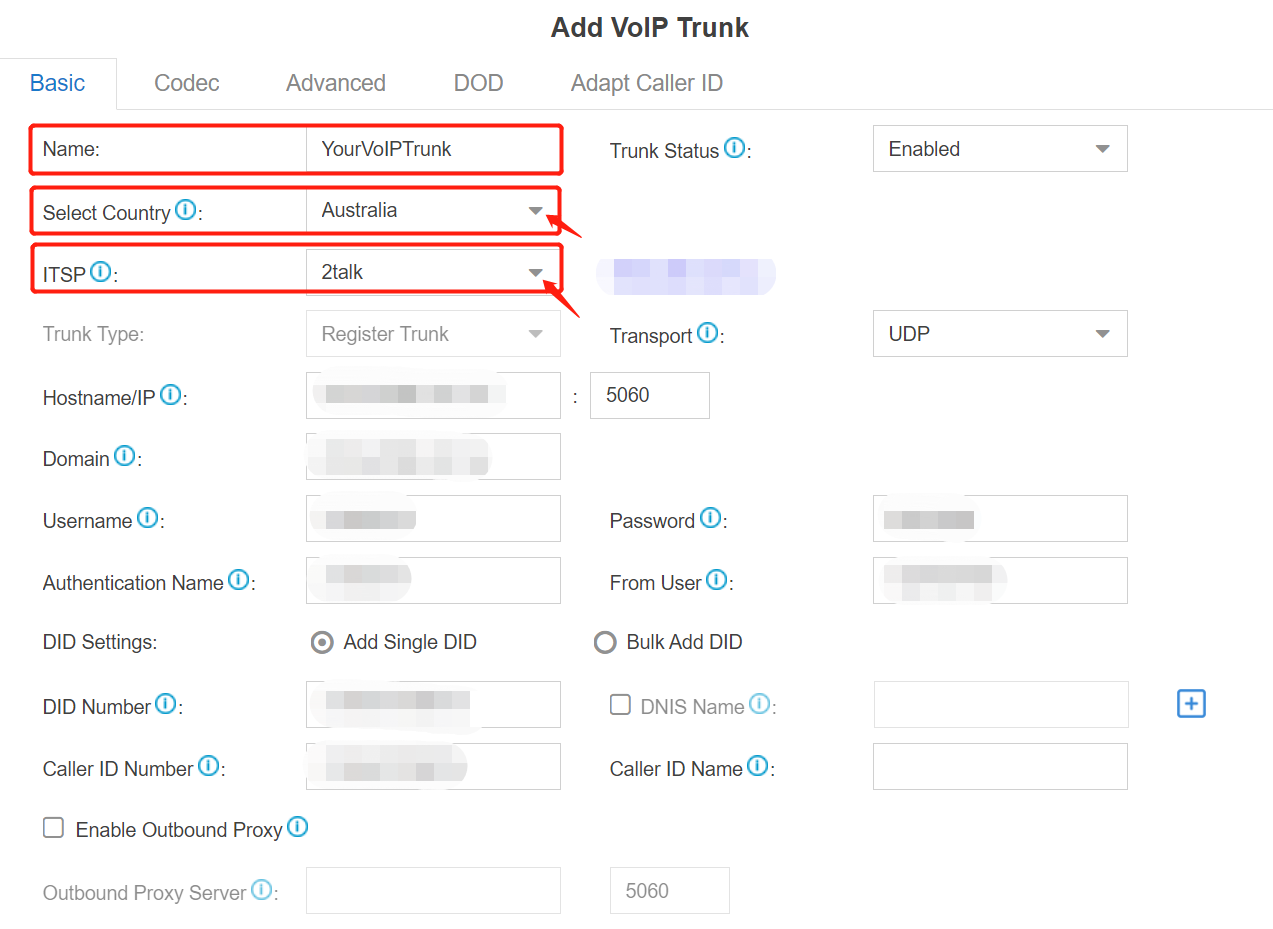Click the DID Number info icon

coord(165,703)
